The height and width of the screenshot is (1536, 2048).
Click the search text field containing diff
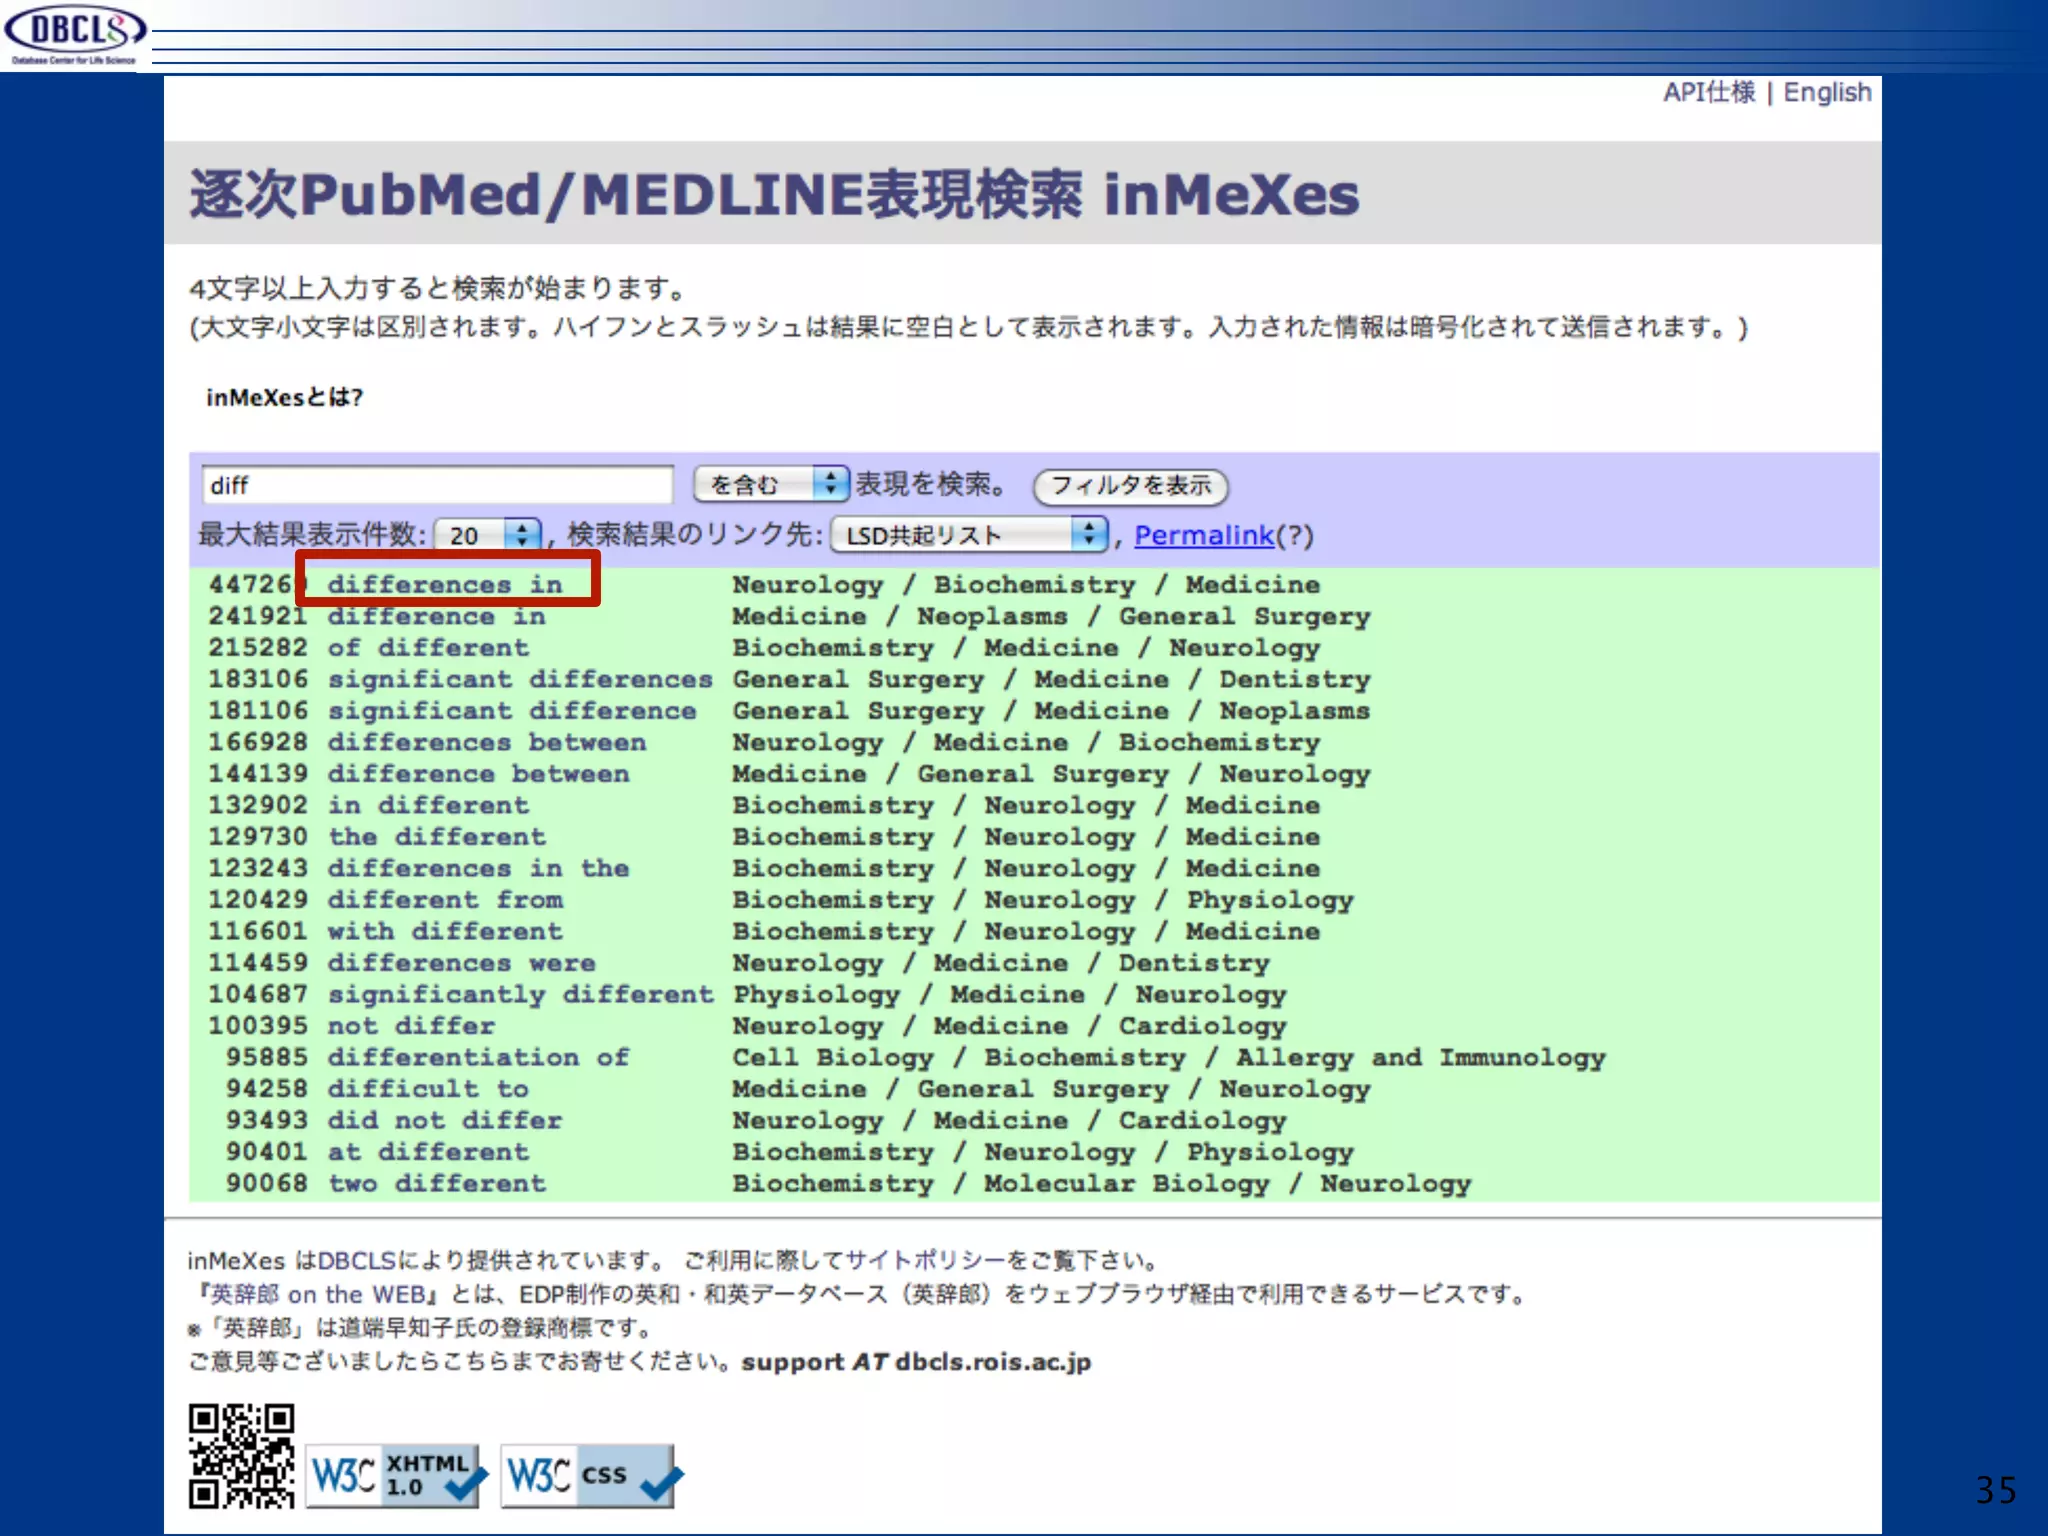click(437, 486)
